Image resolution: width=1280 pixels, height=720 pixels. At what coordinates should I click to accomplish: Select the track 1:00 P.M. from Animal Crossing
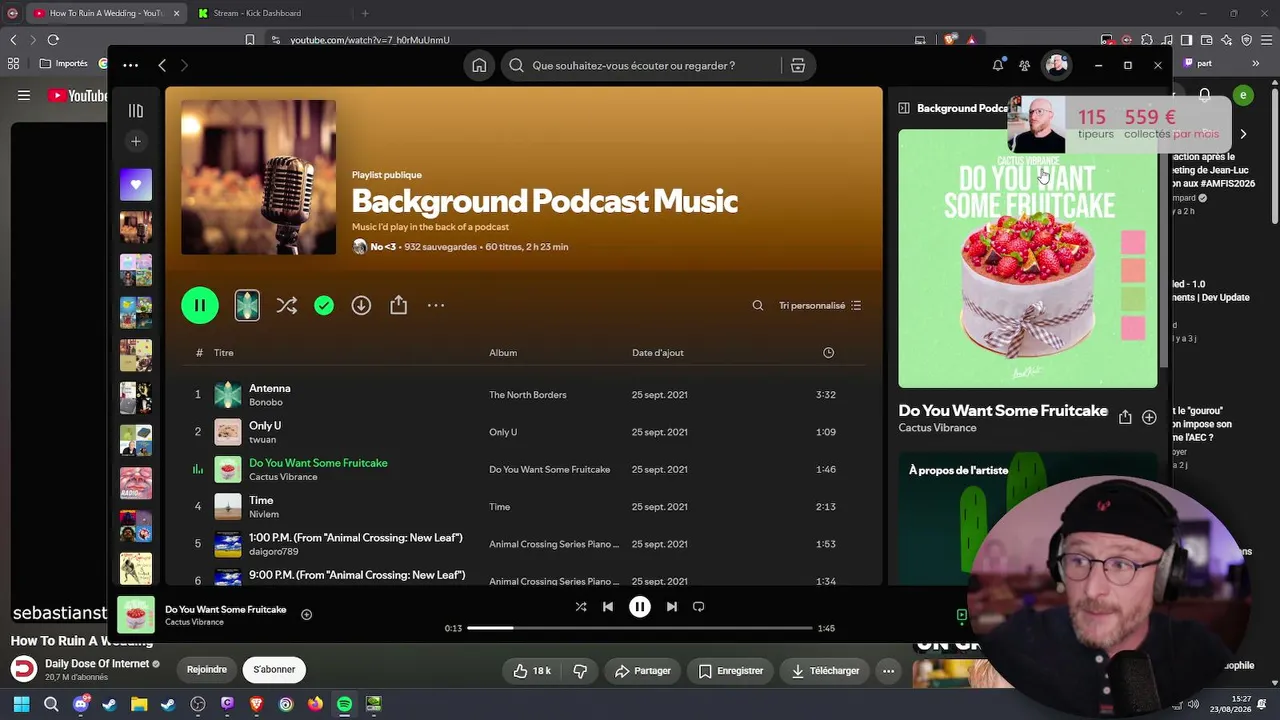tap(523, 544)
